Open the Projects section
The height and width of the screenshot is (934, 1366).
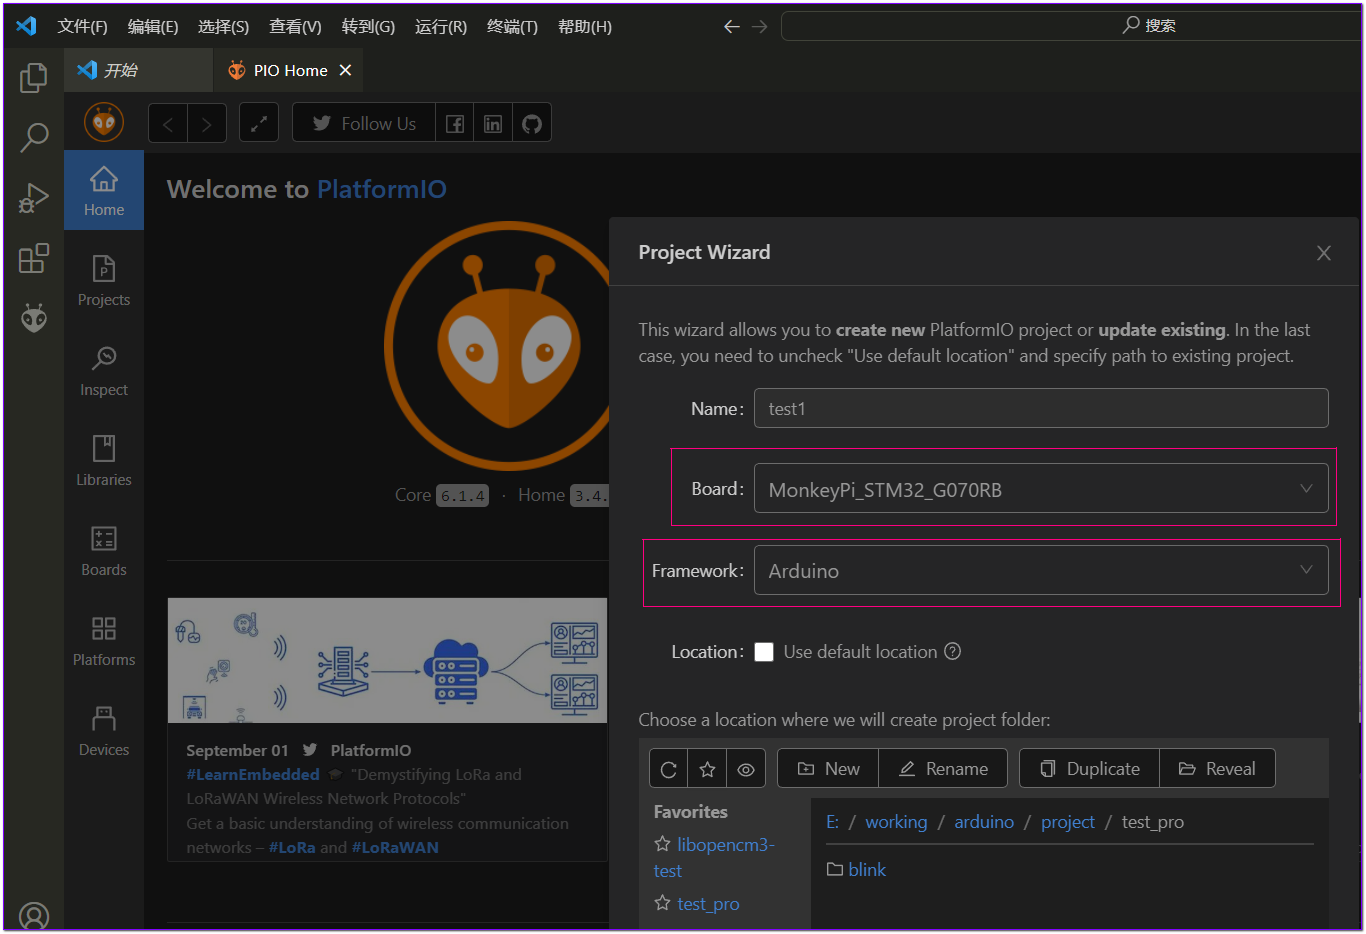click(104, 280)
